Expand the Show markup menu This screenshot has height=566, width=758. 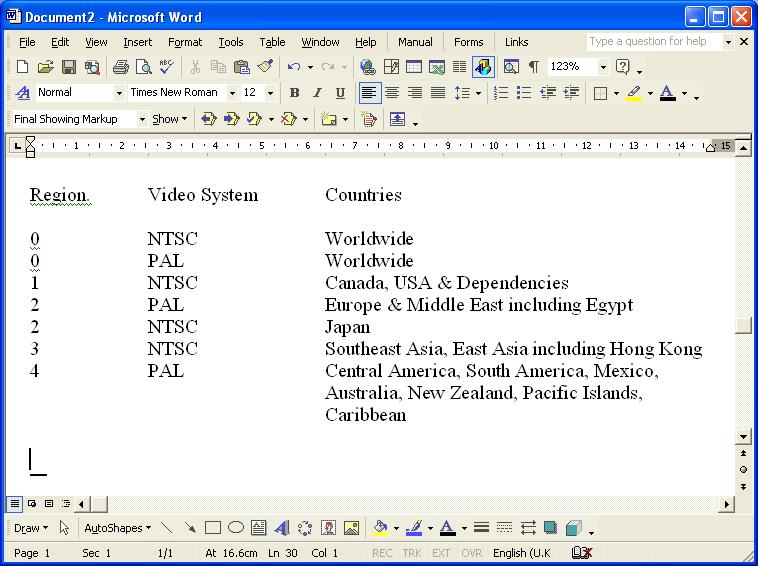[x=170, y=119]
